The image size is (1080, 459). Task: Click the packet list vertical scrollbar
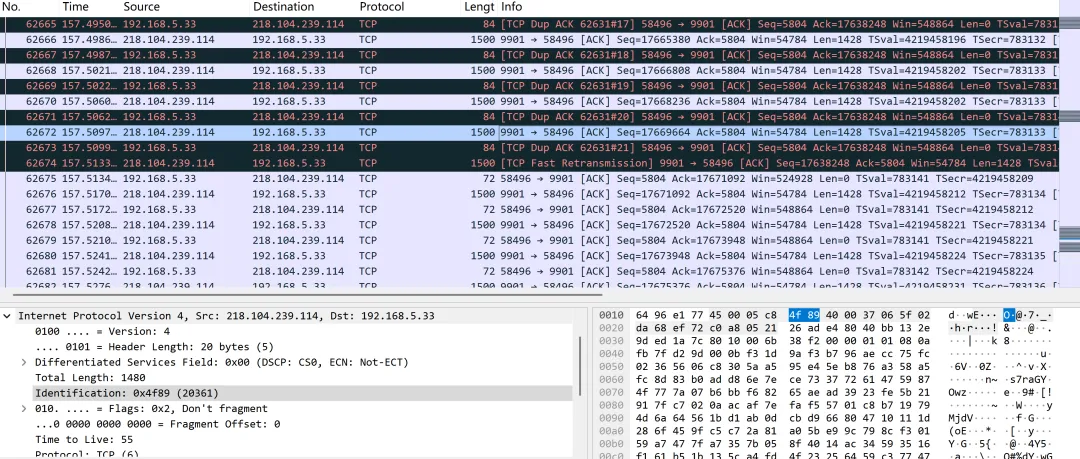pyautogui.click(x=1069, y=145)
